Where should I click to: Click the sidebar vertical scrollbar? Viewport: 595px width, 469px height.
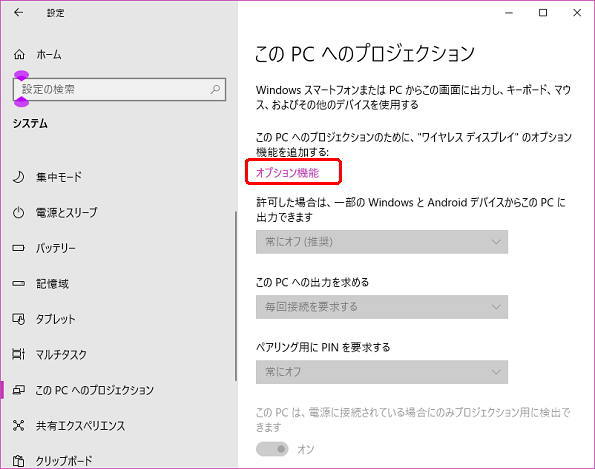pyautogui.click(x=236, y=296)
